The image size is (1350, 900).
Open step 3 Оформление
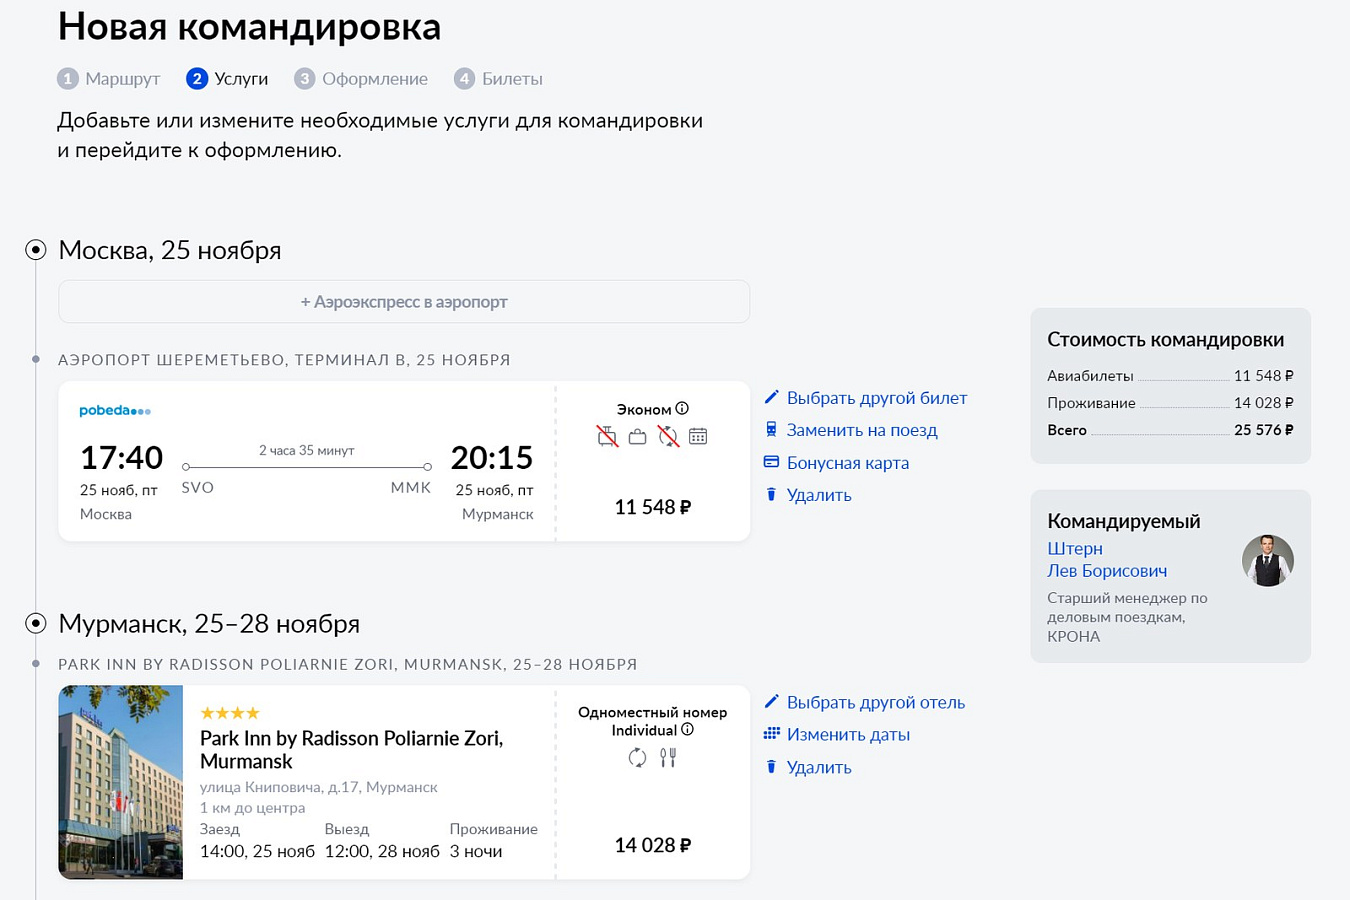tap(361, 79)
